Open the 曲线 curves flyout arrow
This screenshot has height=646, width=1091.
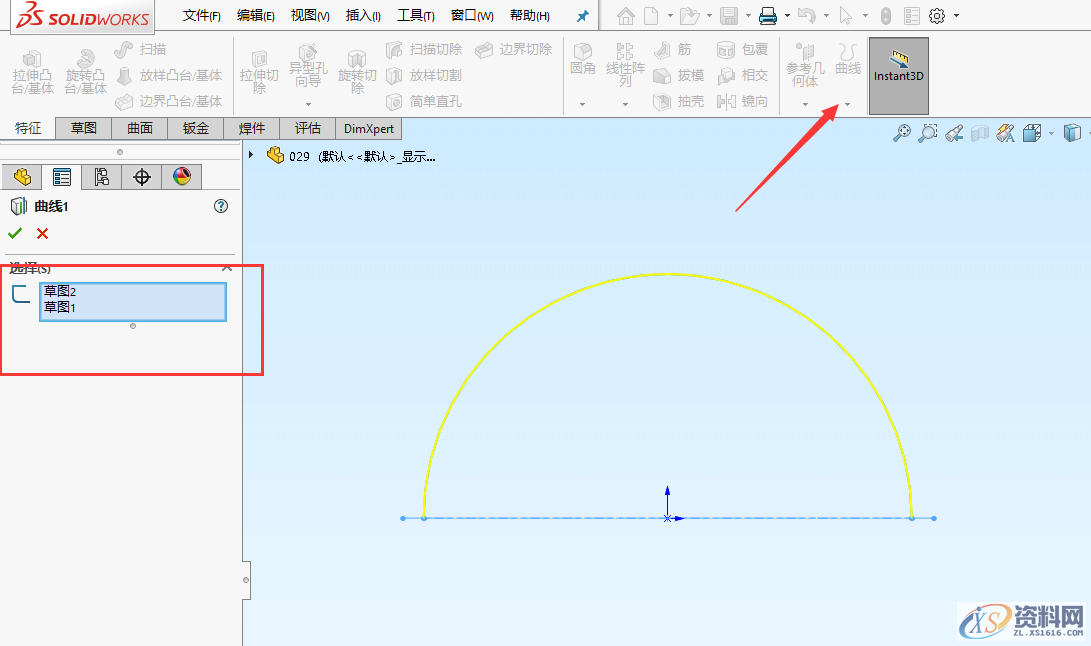click(847, 103)
